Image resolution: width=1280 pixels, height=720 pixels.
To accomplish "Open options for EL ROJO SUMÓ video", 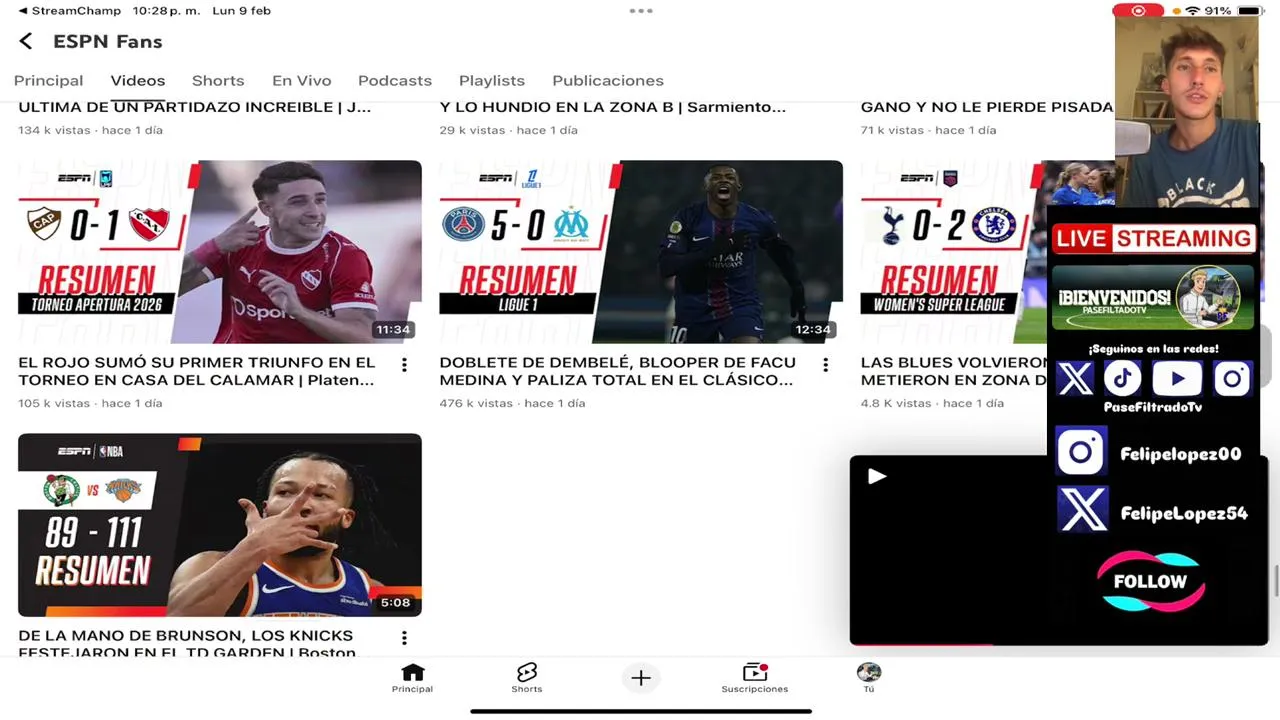I will coord(404,365).
